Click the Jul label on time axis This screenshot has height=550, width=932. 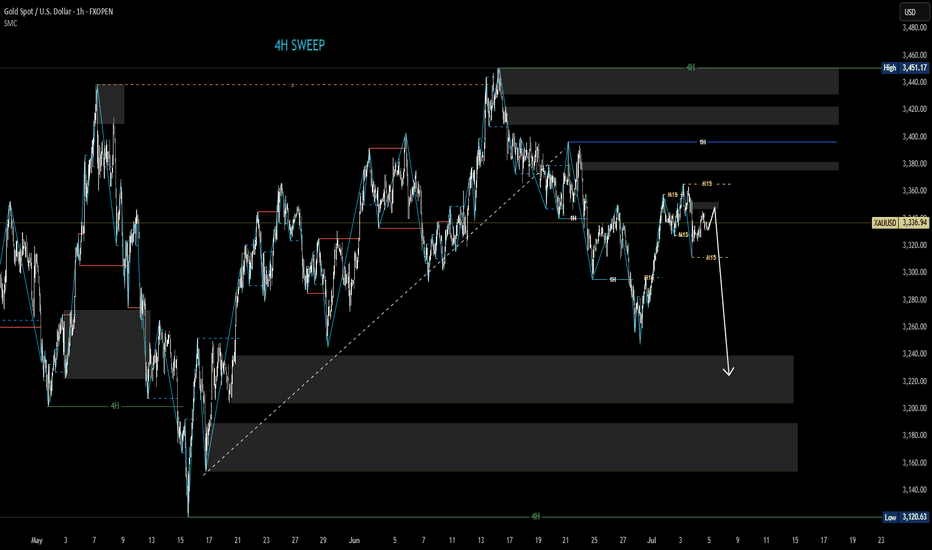pos(652,540)
